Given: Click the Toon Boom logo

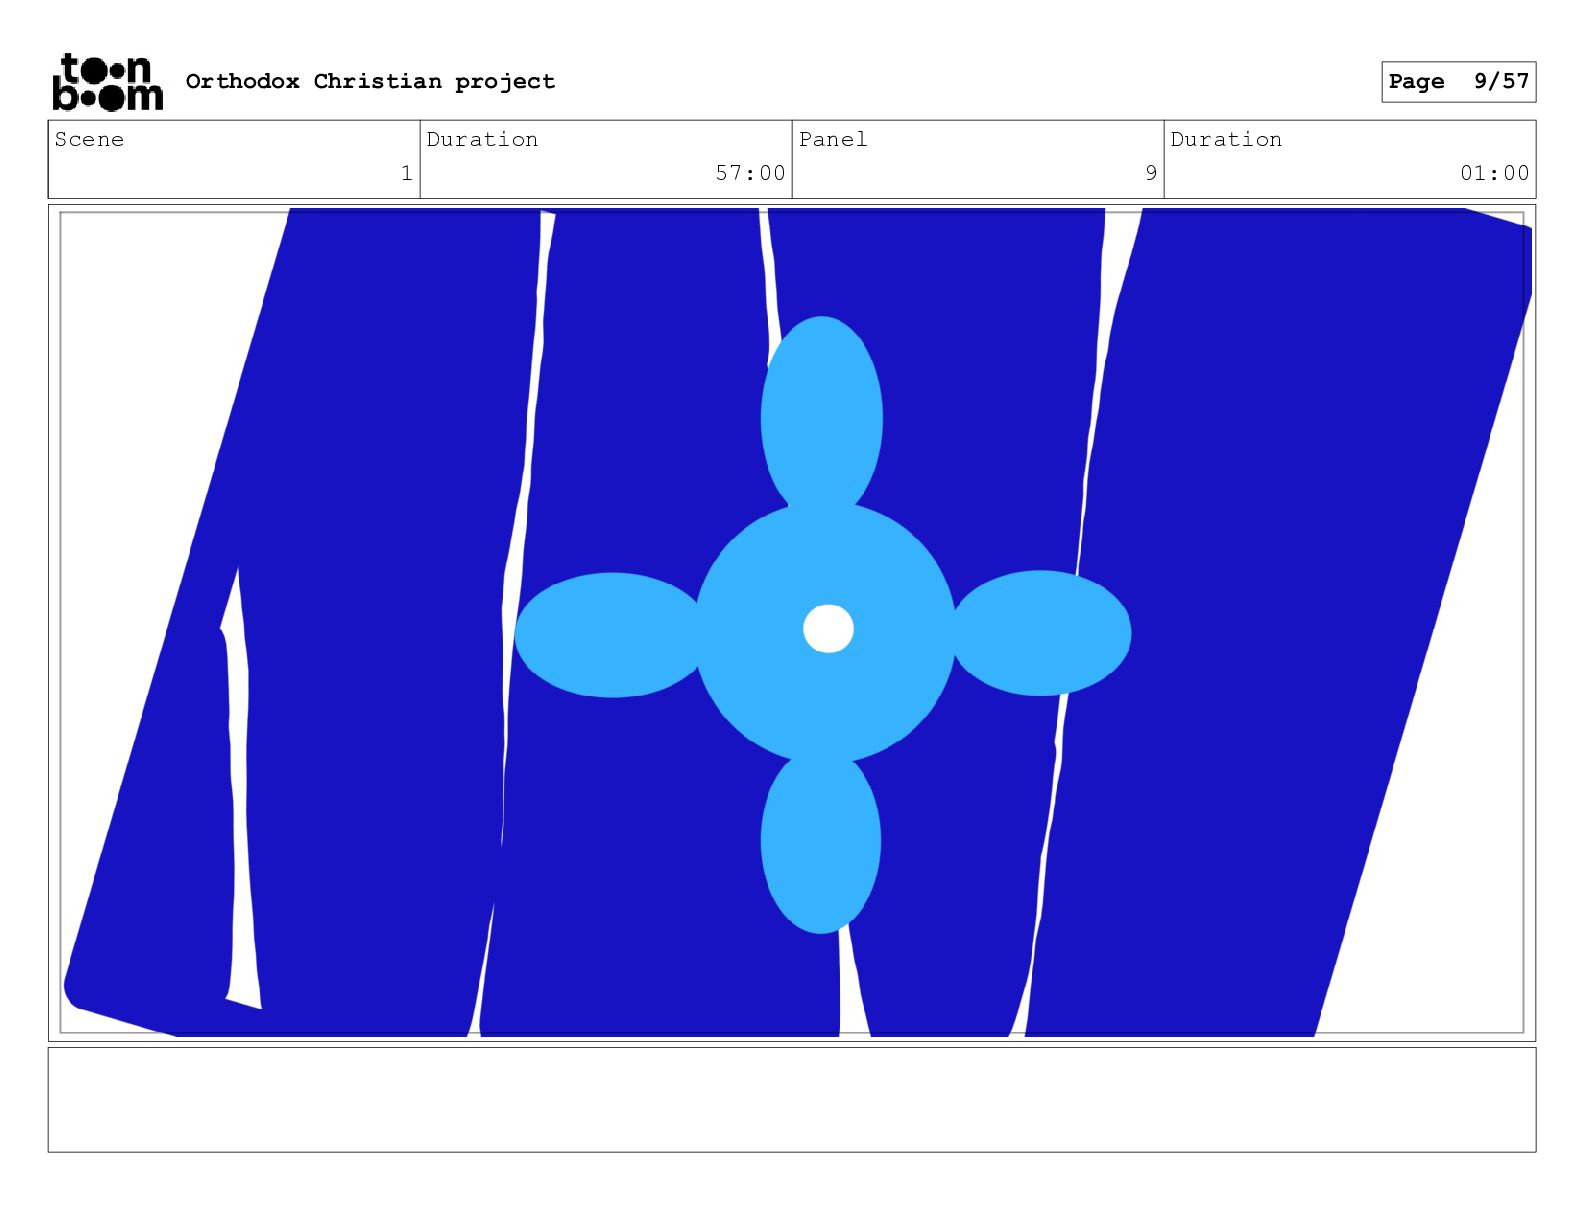Looking at the screenshot, I should [107, 81].
